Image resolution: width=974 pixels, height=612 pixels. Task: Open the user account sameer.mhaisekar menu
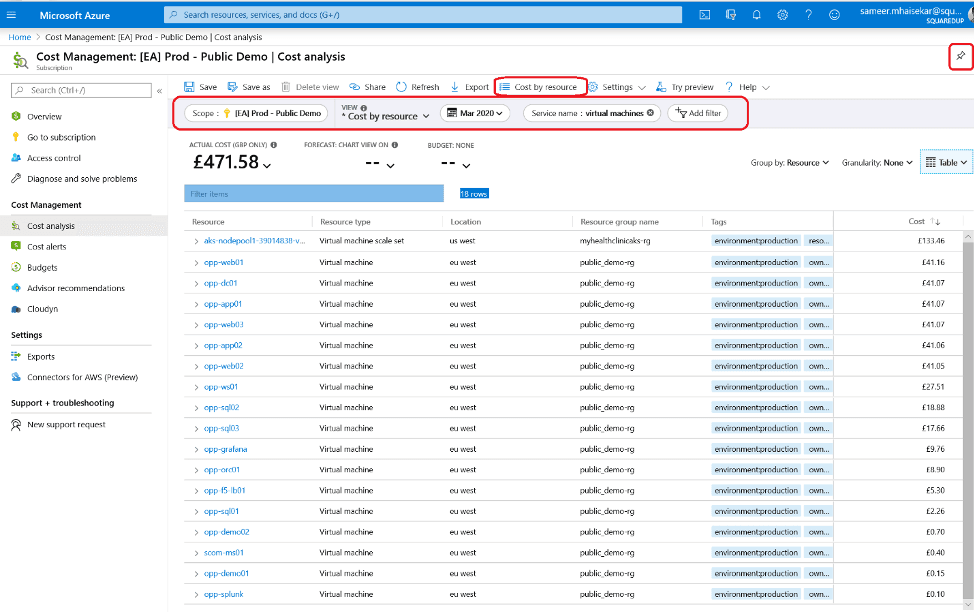pos(913,15)
